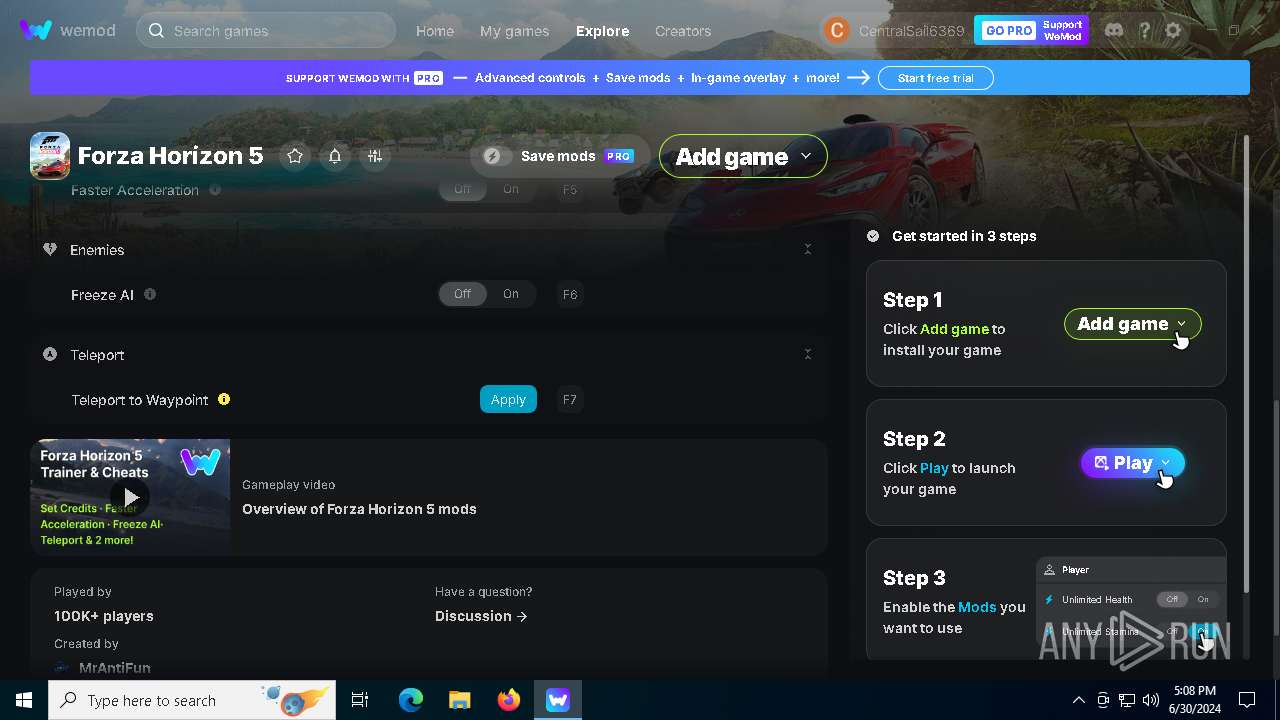Viewport: 1280px width, 720px height.
Task: Click the Search games input field
Action: (266, 30)
